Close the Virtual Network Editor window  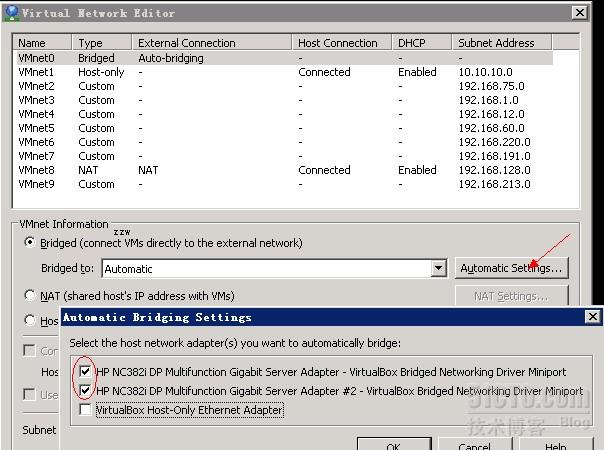tap(579, 12)
